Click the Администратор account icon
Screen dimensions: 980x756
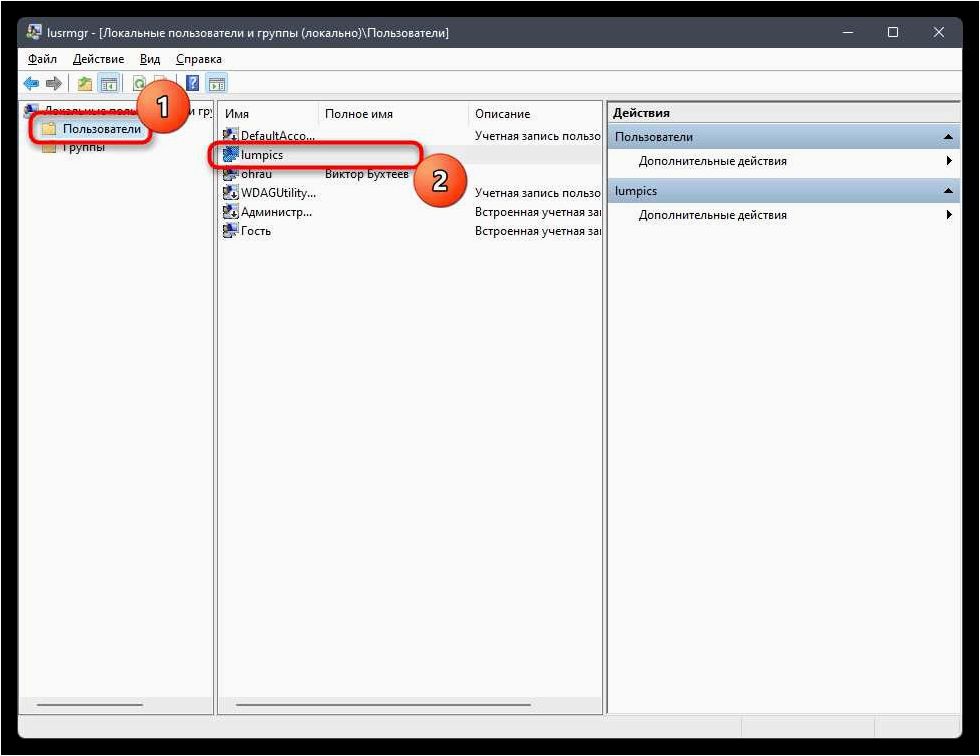coord(231,212)
